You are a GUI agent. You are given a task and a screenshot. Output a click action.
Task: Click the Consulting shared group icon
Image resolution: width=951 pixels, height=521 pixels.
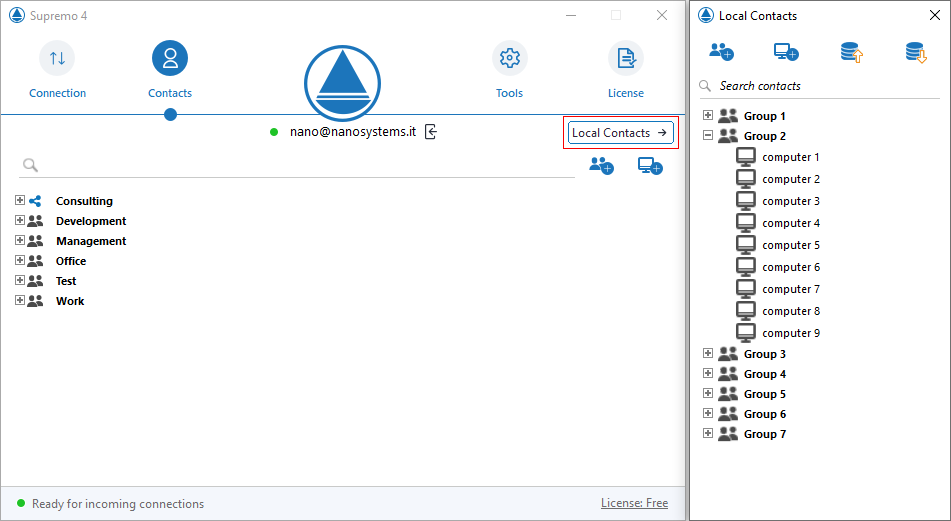point(35,201)
